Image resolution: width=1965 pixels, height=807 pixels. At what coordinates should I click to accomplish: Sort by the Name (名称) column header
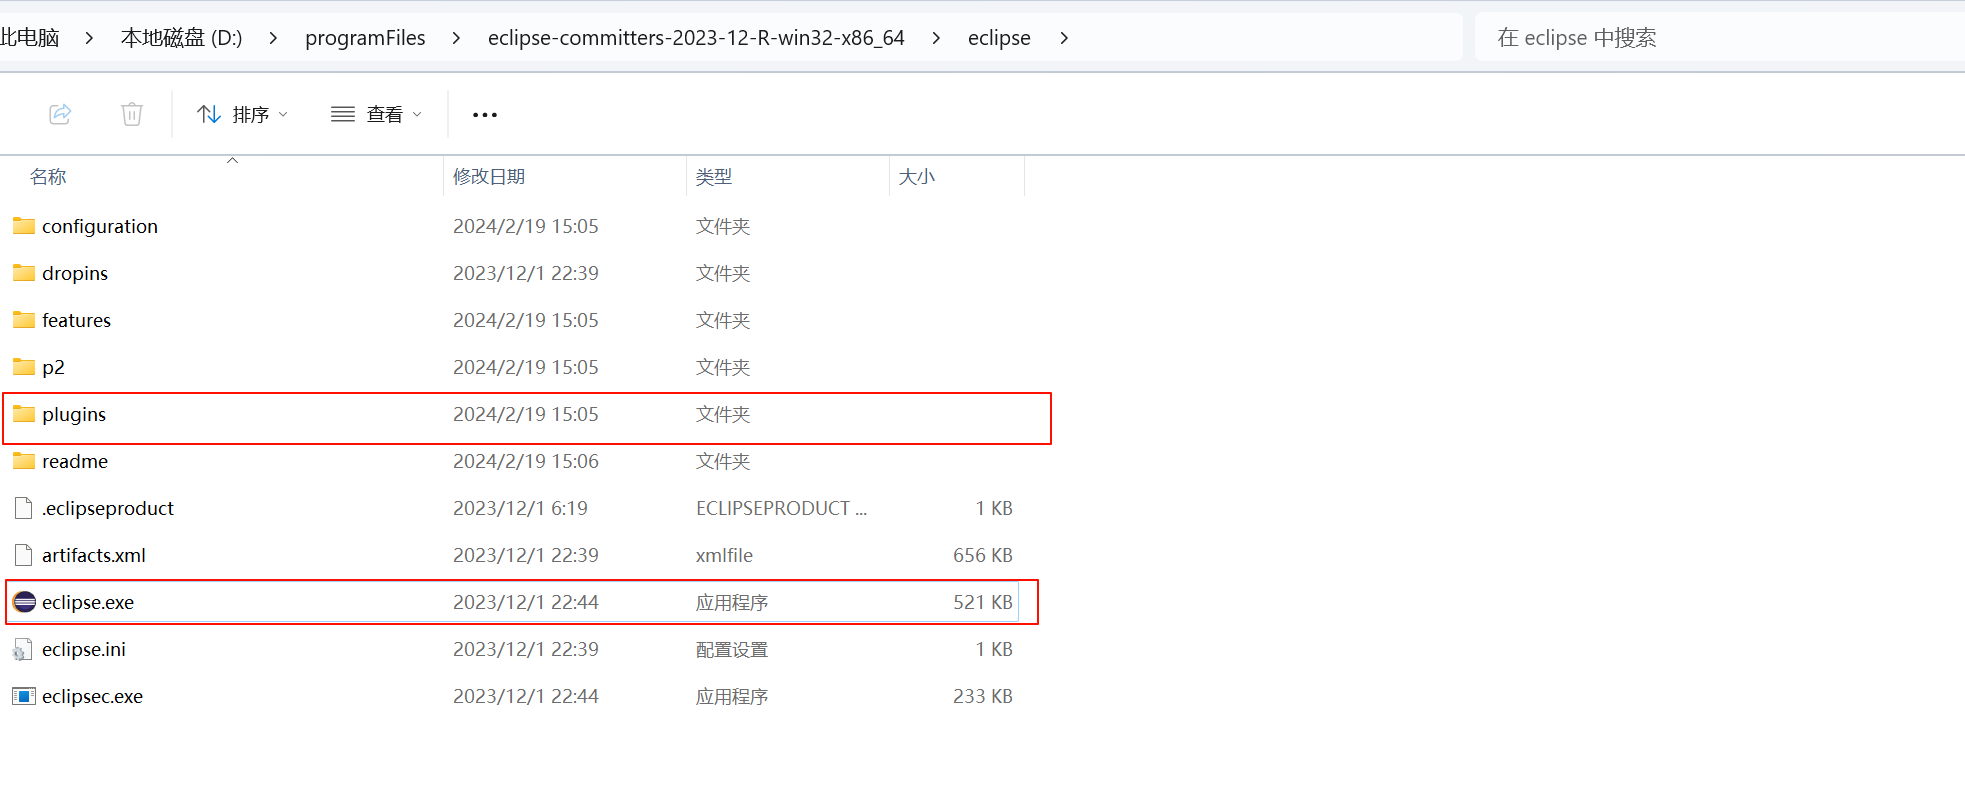pos(48,177)
